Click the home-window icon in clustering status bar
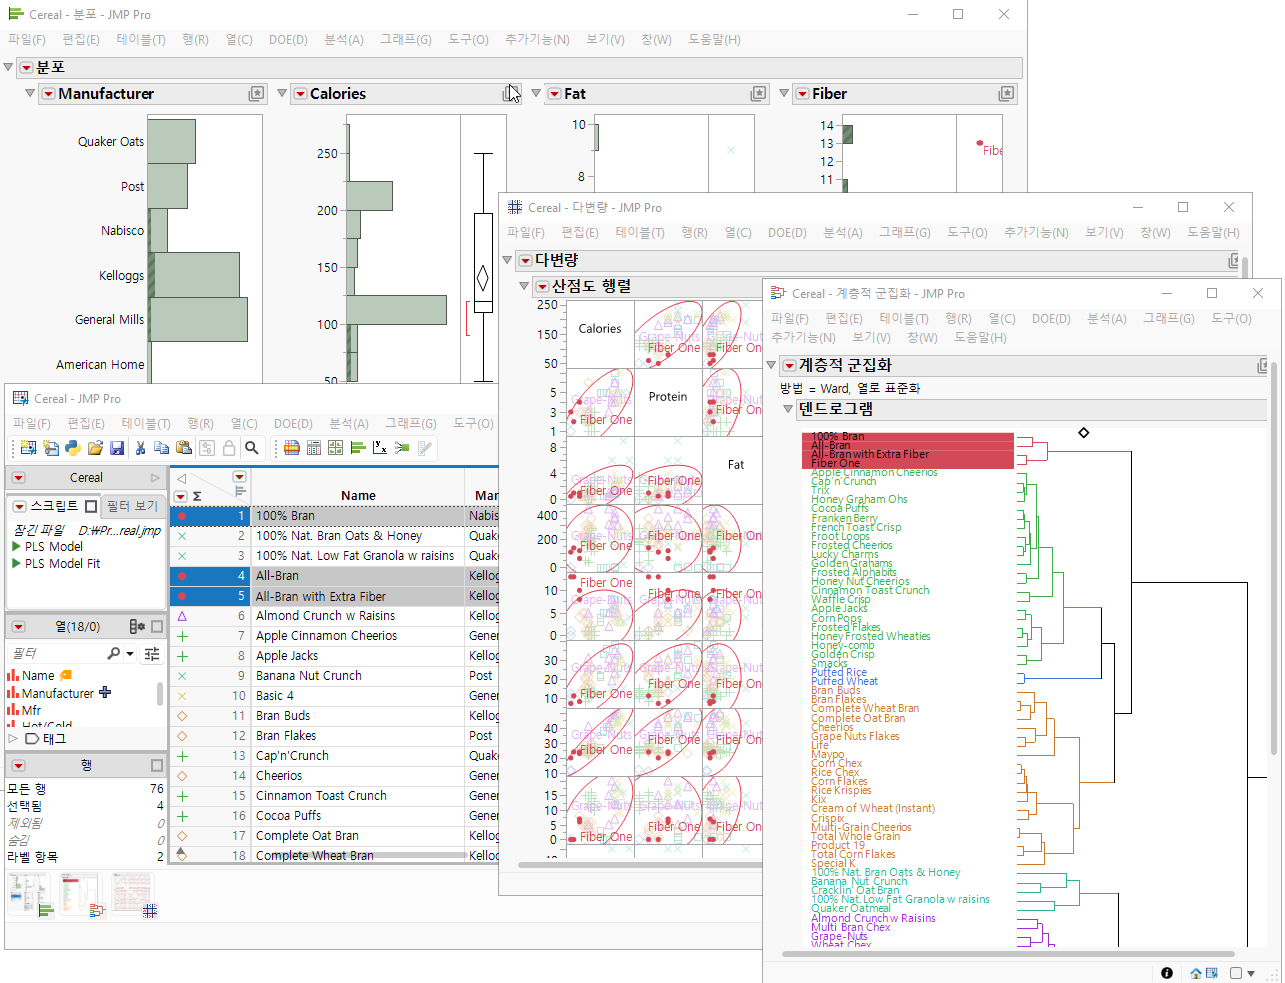This screenshot has width=1285, height=983. (x=1196, y=973)
